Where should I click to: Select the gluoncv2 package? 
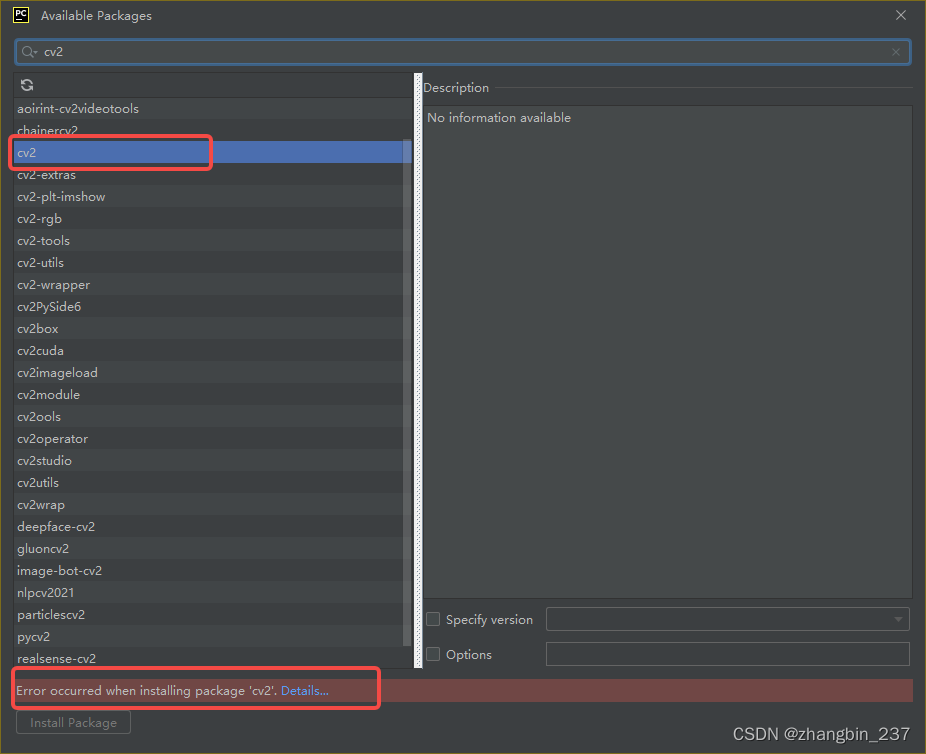pos(213,549)
